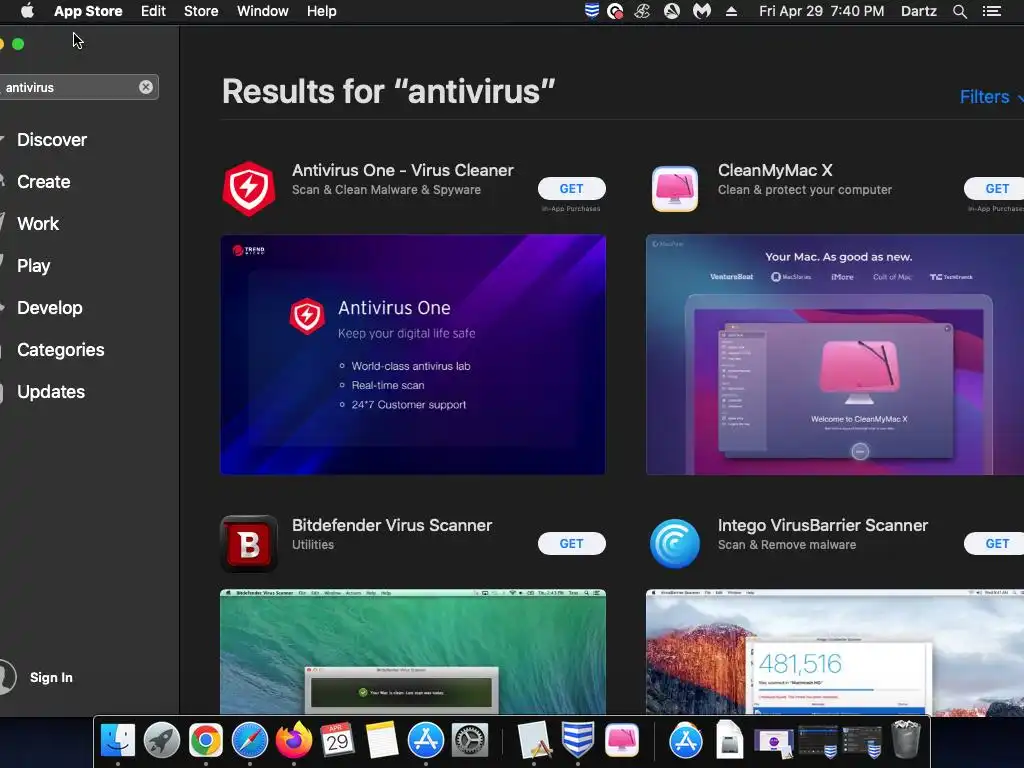Open the disk image file icon in Dock
1024x768 pixels.
pyautogui.click(x=729, y=741)
